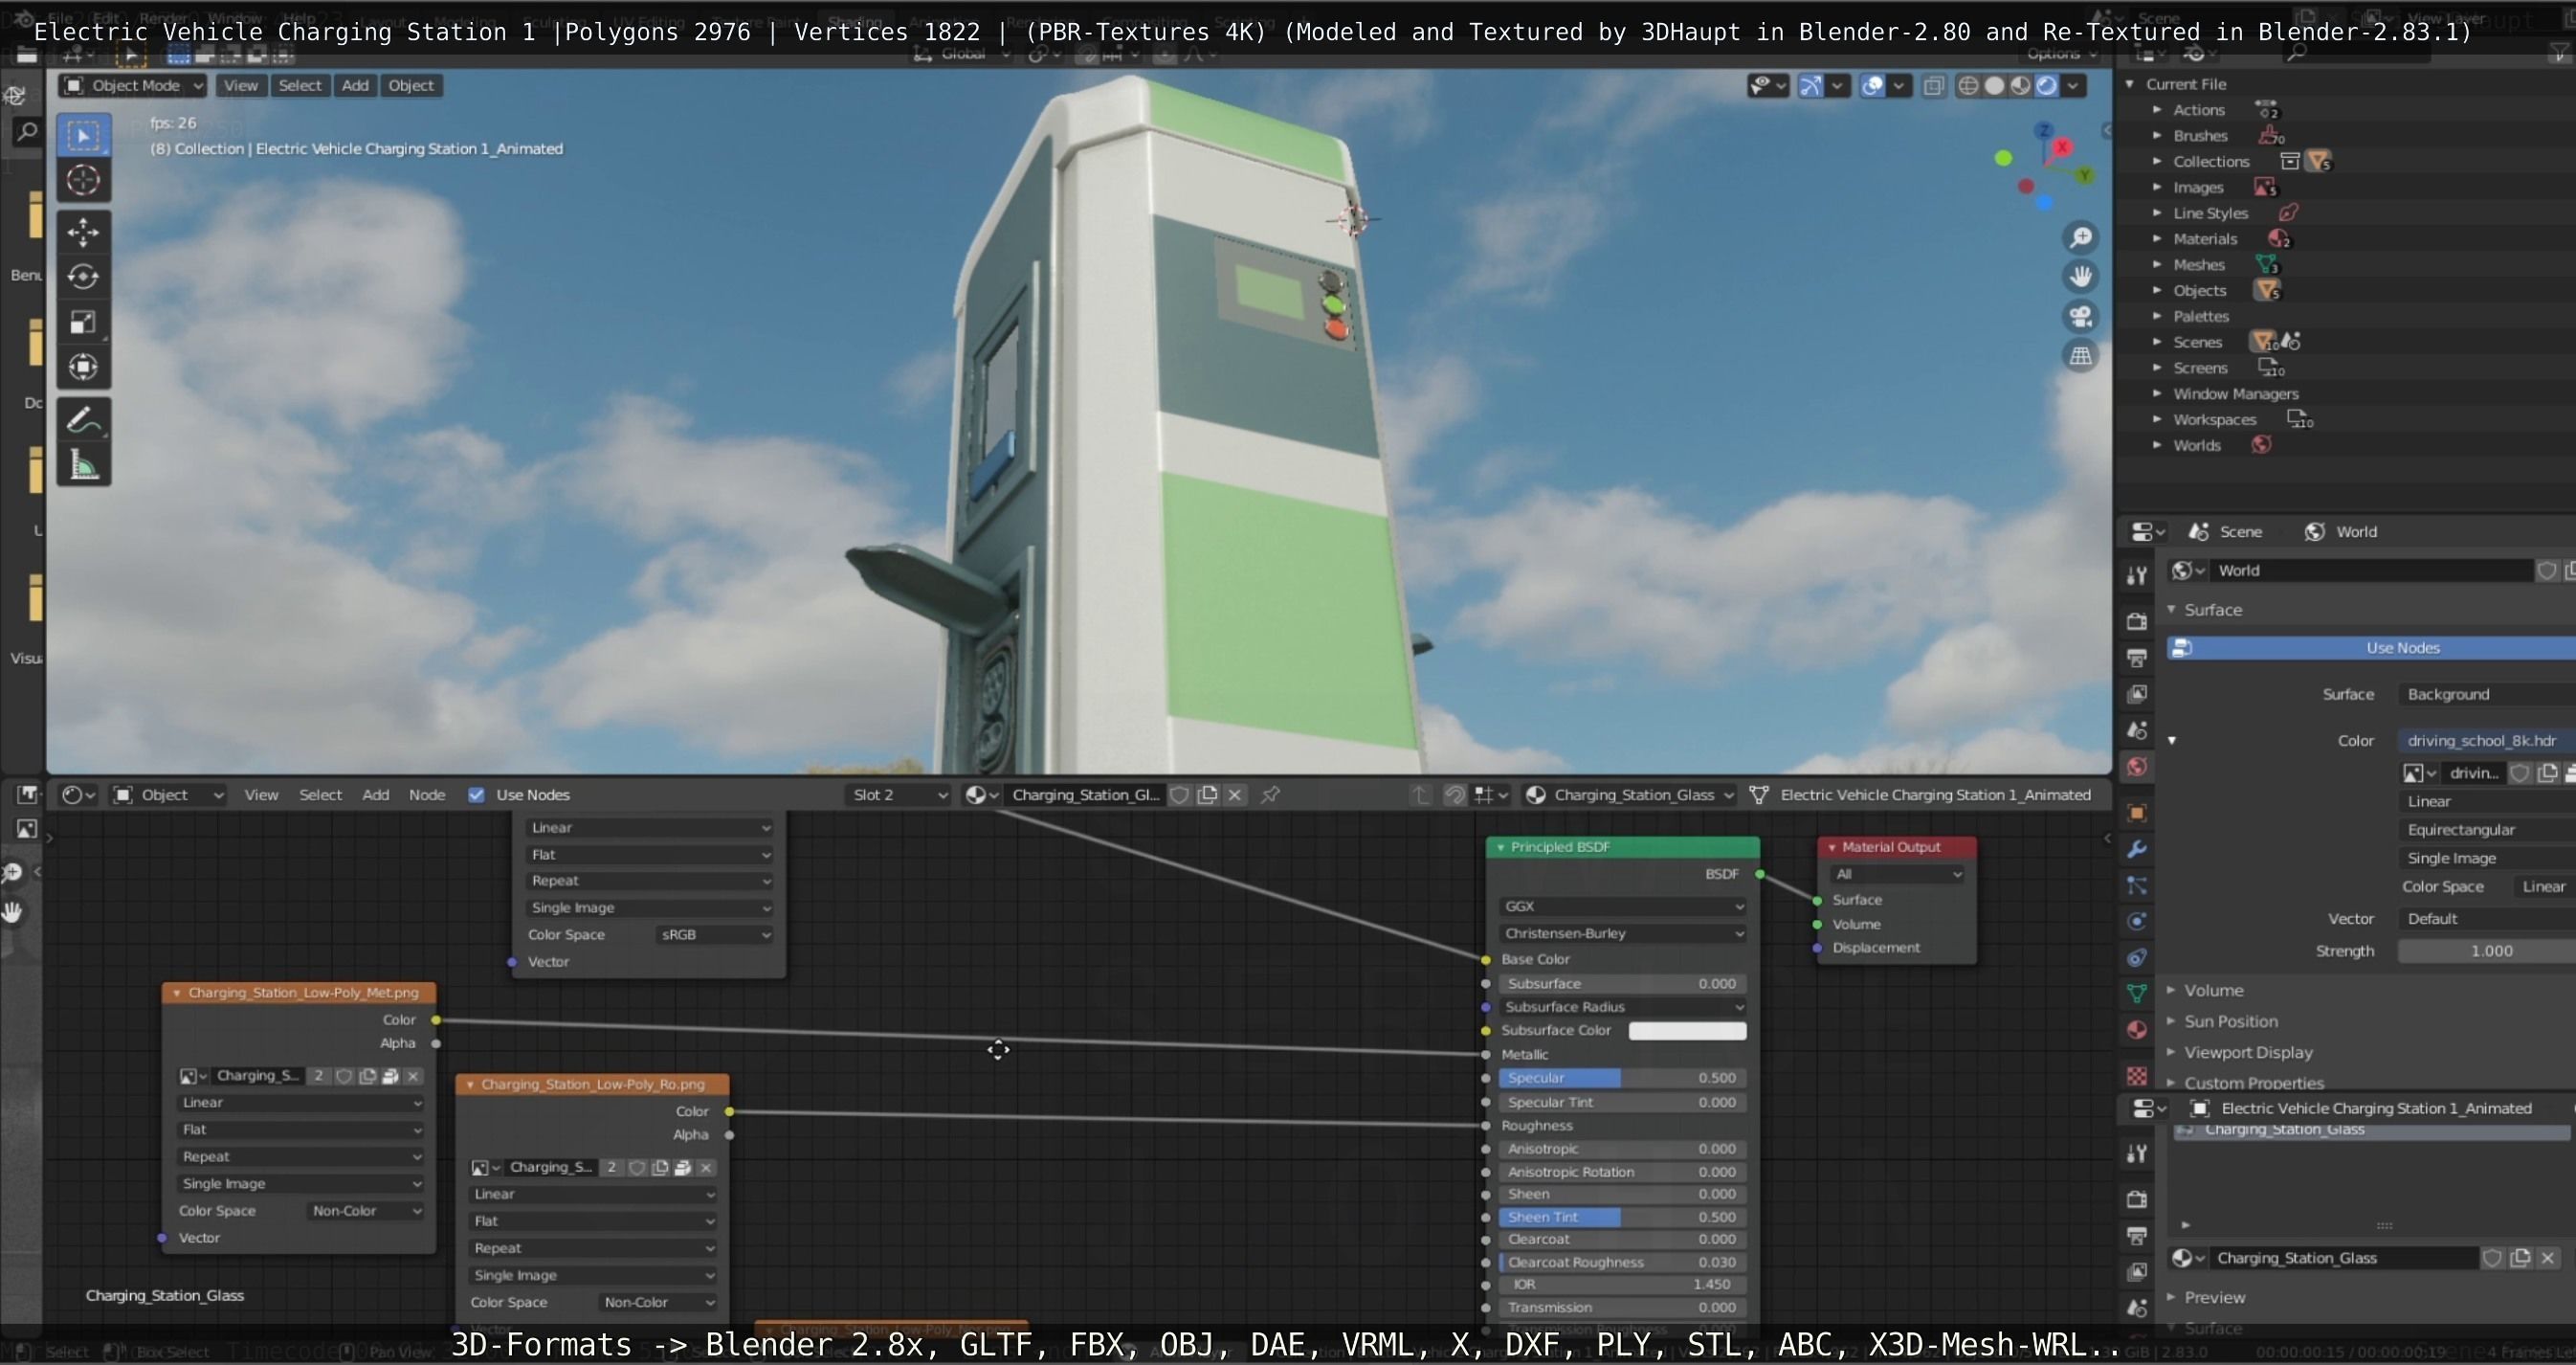Viewport: 2576px width, 1365px height.
Task: Switch to rendered shading mode
Action: pyautogui.click(x=2047, y=86)
